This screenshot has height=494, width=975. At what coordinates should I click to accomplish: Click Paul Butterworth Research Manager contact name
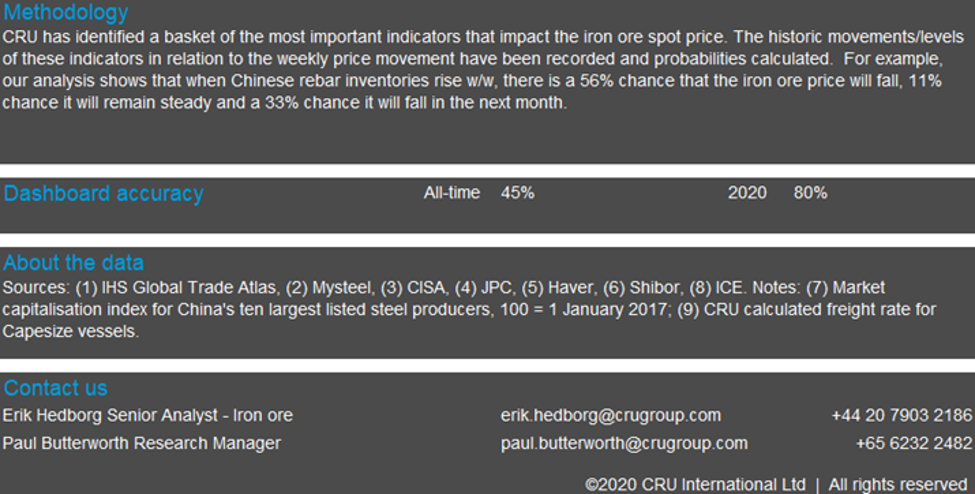(142, 443)
